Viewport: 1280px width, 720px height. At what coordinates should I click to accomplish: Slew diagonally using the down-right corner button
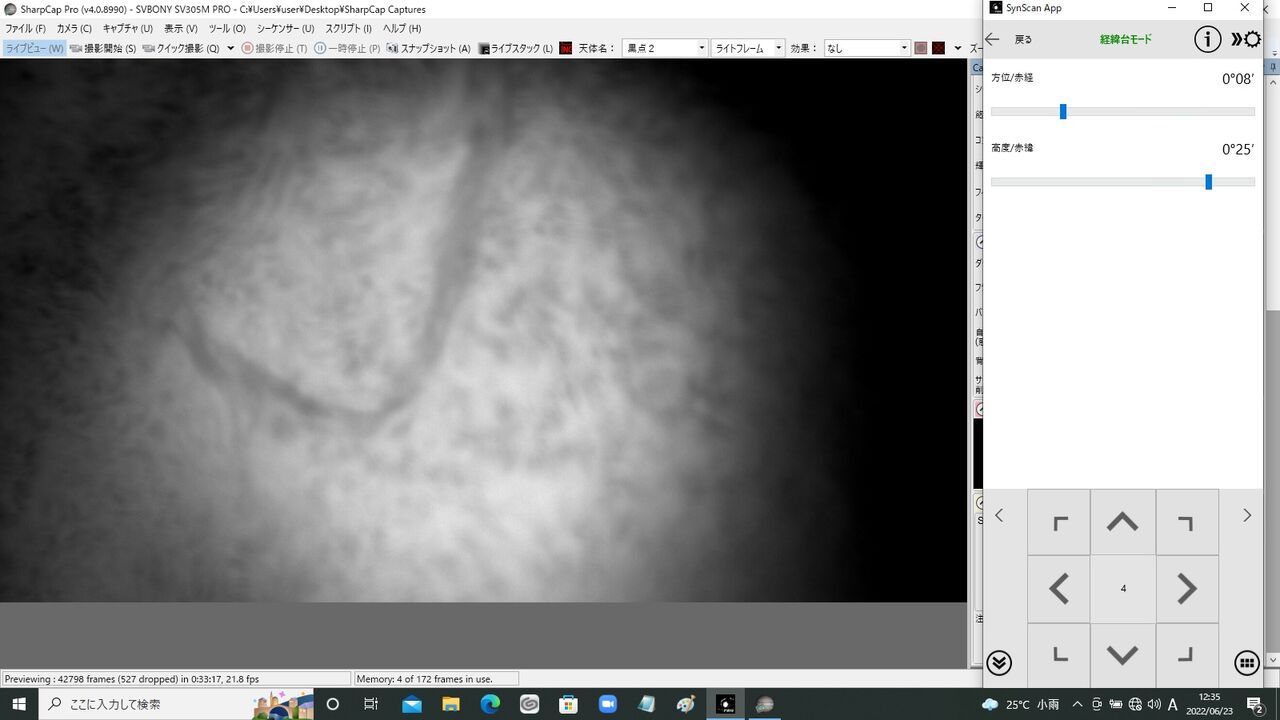click(x=1187, y=655)
